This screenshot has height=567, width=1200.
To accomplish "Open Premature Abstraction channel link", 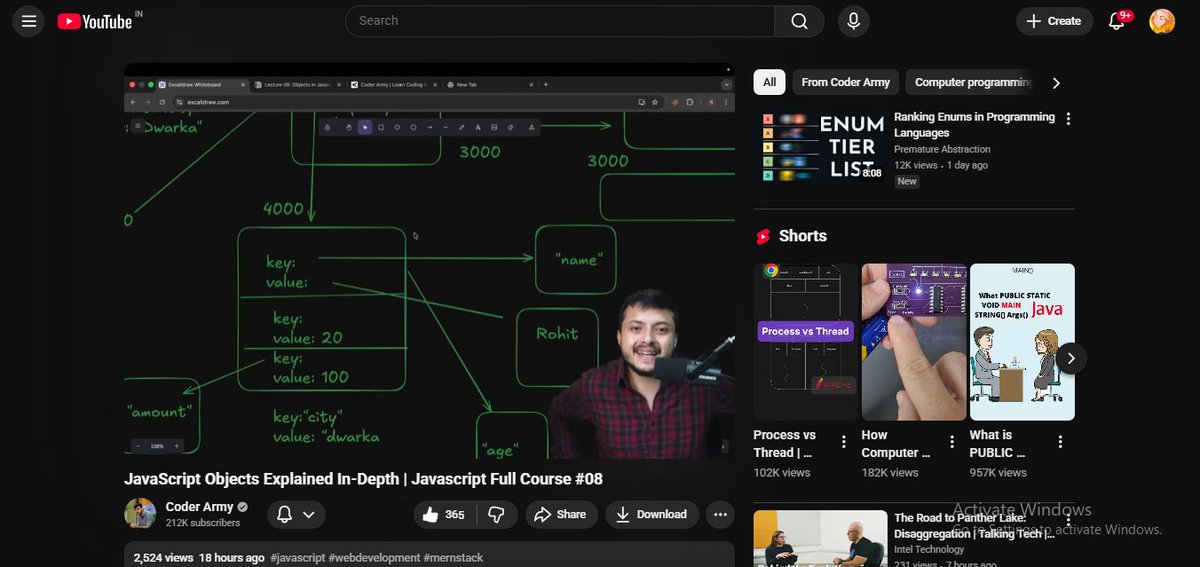I will tap(942, 149).
